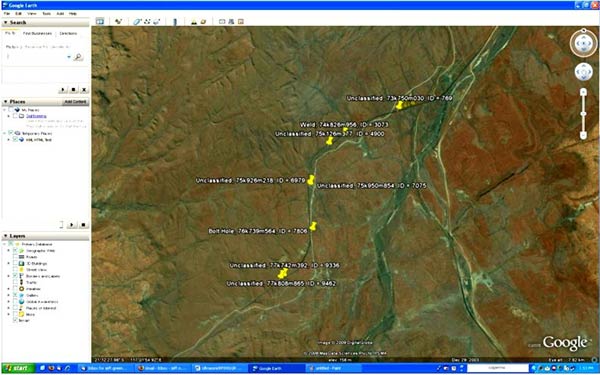Click the magnifier search button
The height and width of the screenshot is (375, 600).
(x=78, y=57)
